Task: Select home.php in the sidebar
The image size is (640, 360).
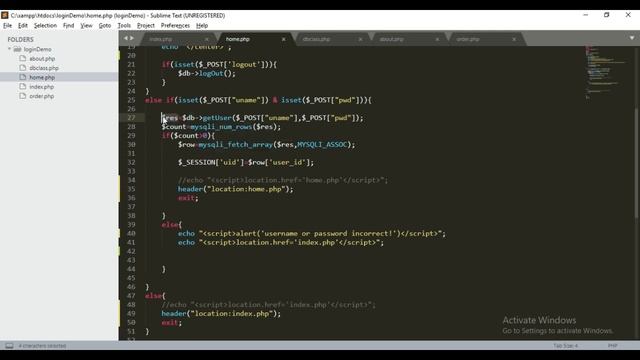Action: tap(42, 77)
